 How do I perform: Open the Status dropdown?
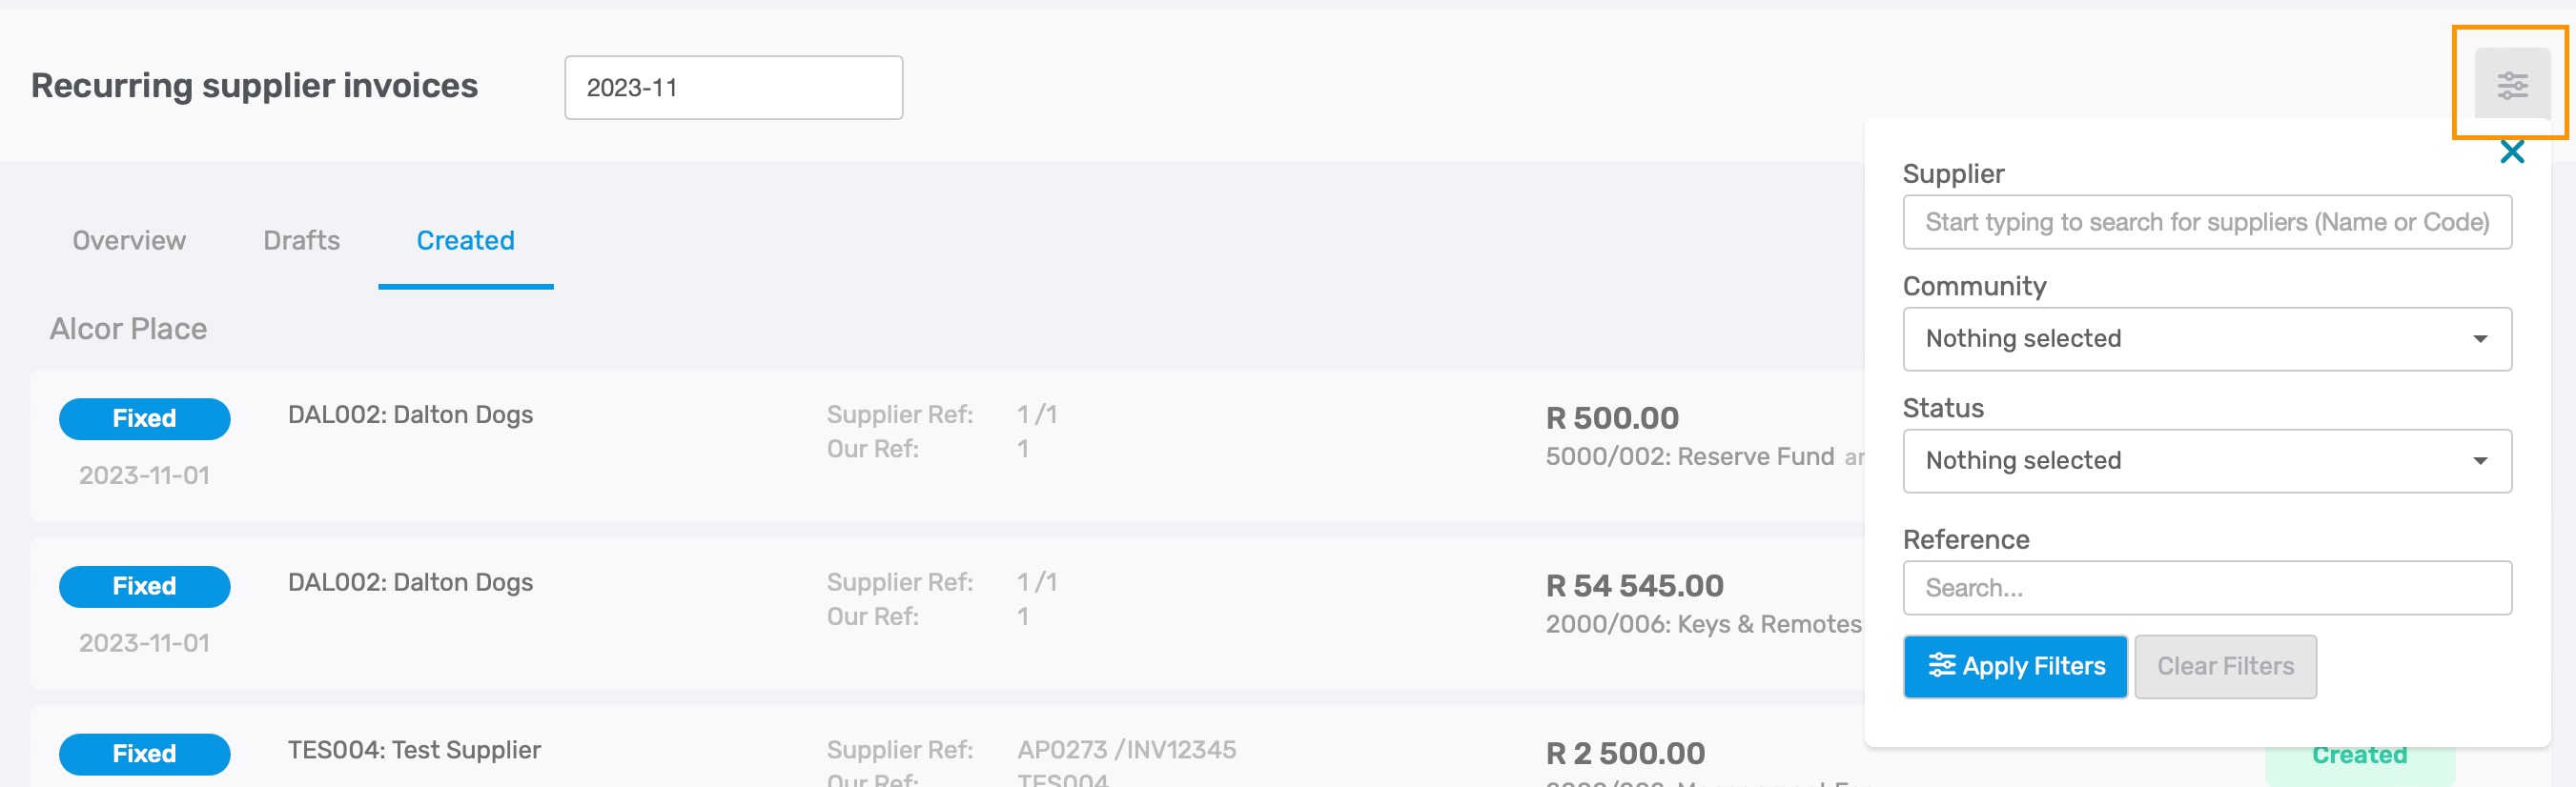coord(2206,461)
